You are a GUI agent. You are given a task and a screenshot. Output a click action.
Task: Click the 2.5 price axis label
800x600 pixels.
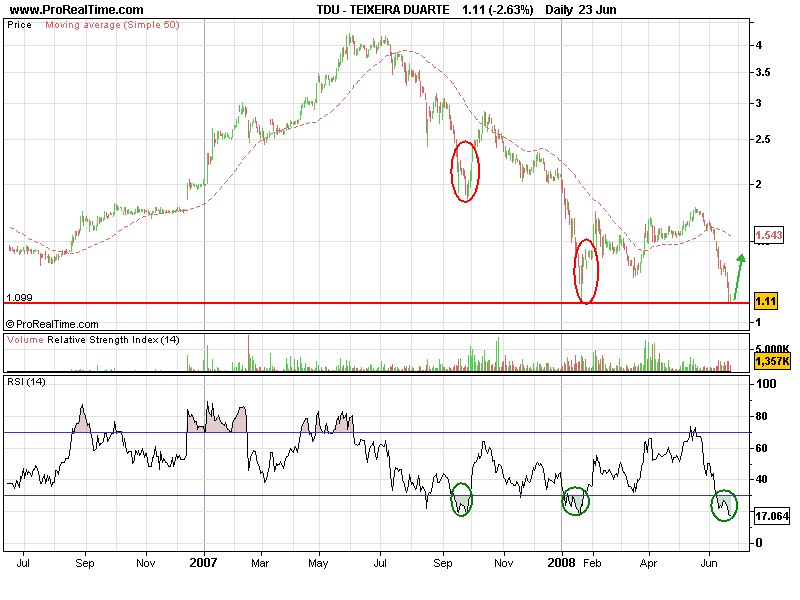[x=763, y=139]
